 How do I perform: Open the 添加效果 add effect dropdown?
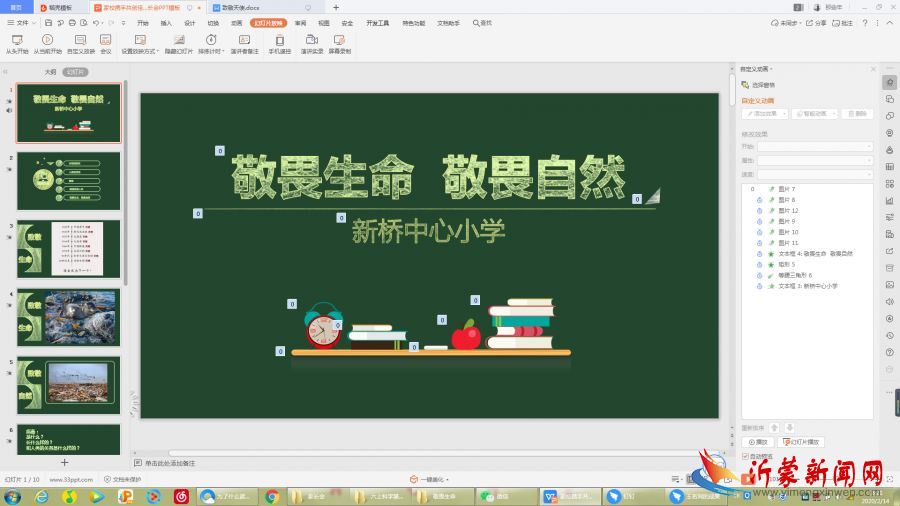(x=765, y=114)
